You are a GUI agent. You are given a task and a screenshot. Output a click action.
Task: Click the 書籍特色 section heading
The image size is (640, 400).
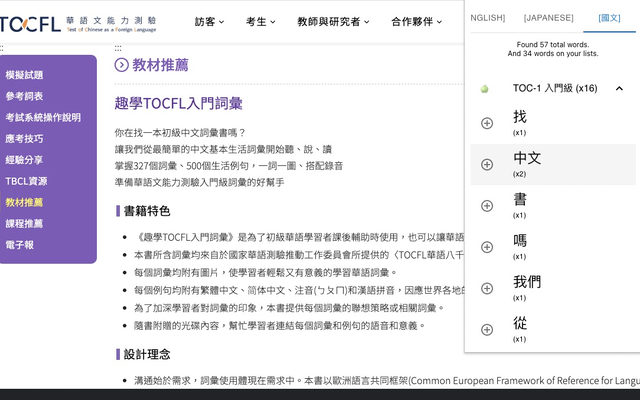click(x=147, y=211)
